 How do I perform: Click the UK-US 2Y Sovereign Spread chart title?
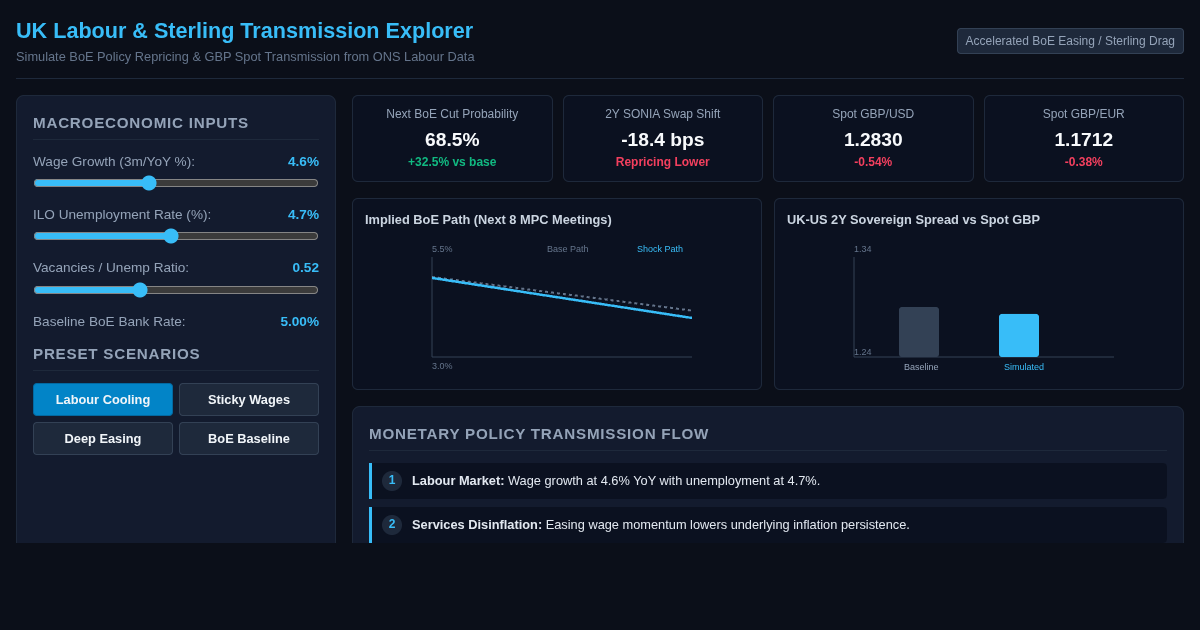pyautogui.click(x=913, y=220)
